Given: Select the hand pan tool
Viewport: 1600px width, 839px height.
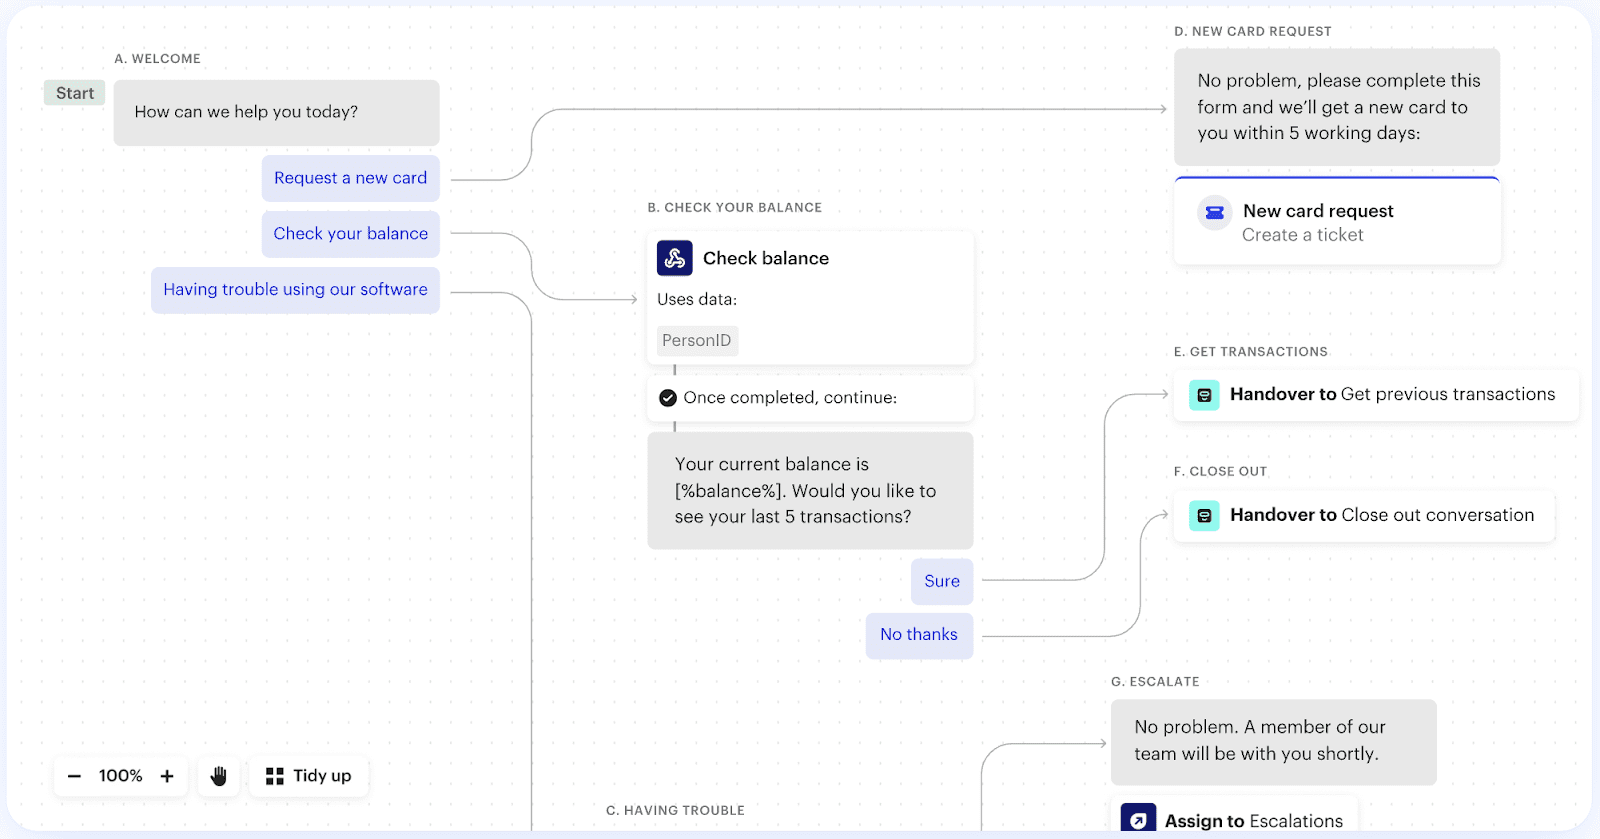Looking at the screenshot, I should pos(219,776).
